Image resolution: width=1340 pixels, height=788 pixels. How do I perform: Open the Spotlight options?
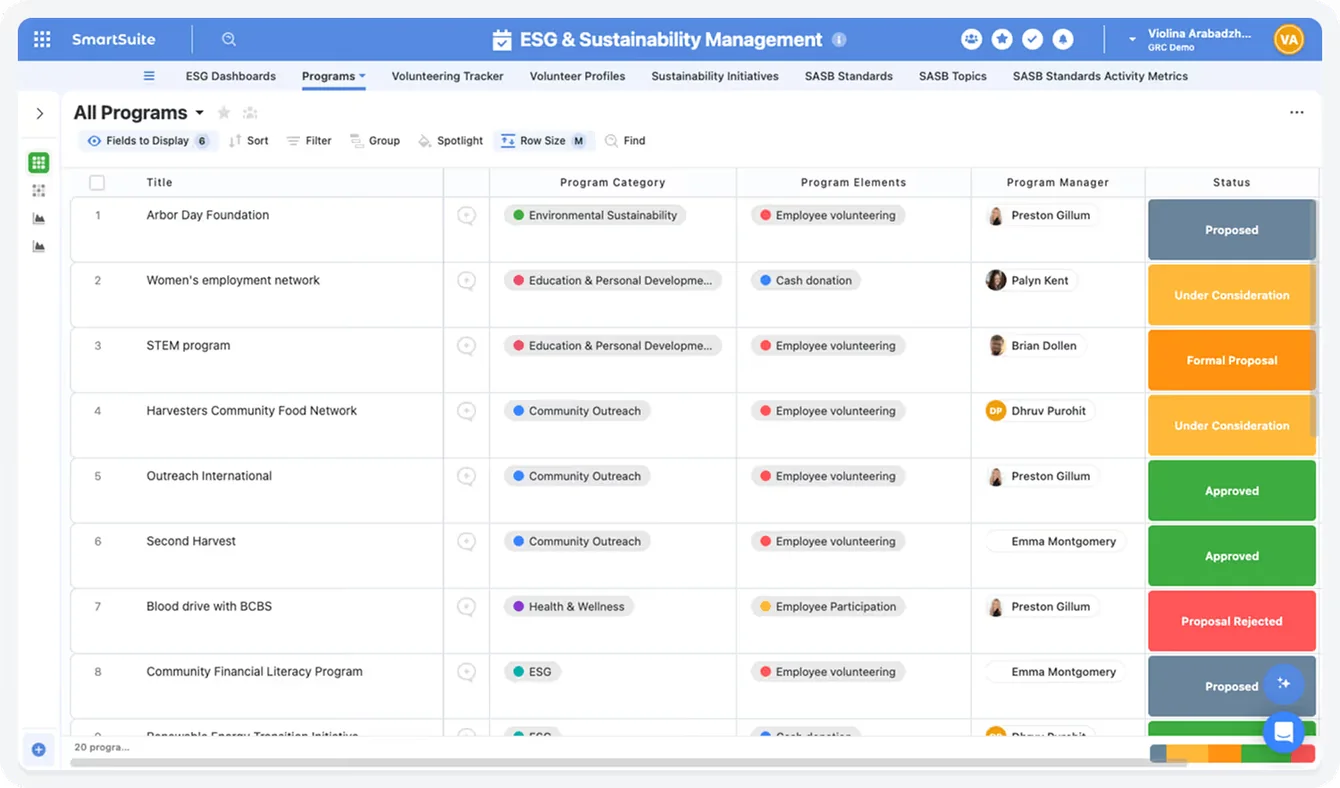click(450, 141)
